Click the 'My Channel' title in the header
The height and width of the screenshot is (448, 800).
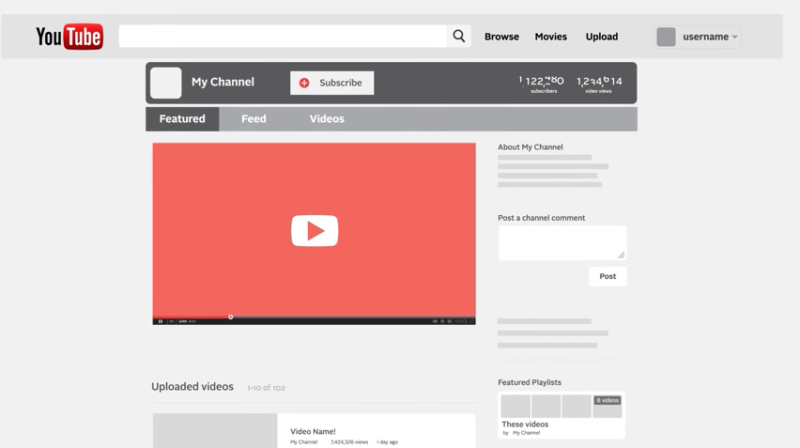click(x=222, y=82)
